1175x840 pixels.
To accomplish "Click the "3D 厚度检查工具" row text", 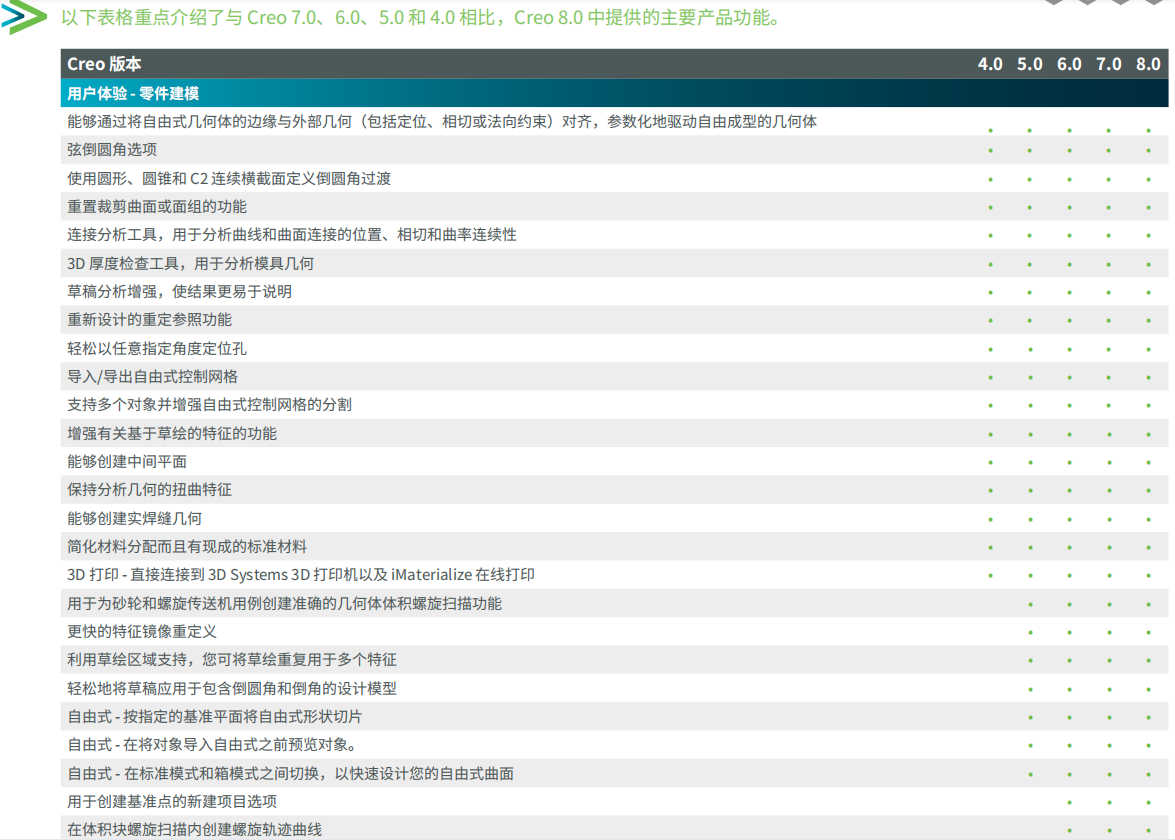I will coord(190,264).
